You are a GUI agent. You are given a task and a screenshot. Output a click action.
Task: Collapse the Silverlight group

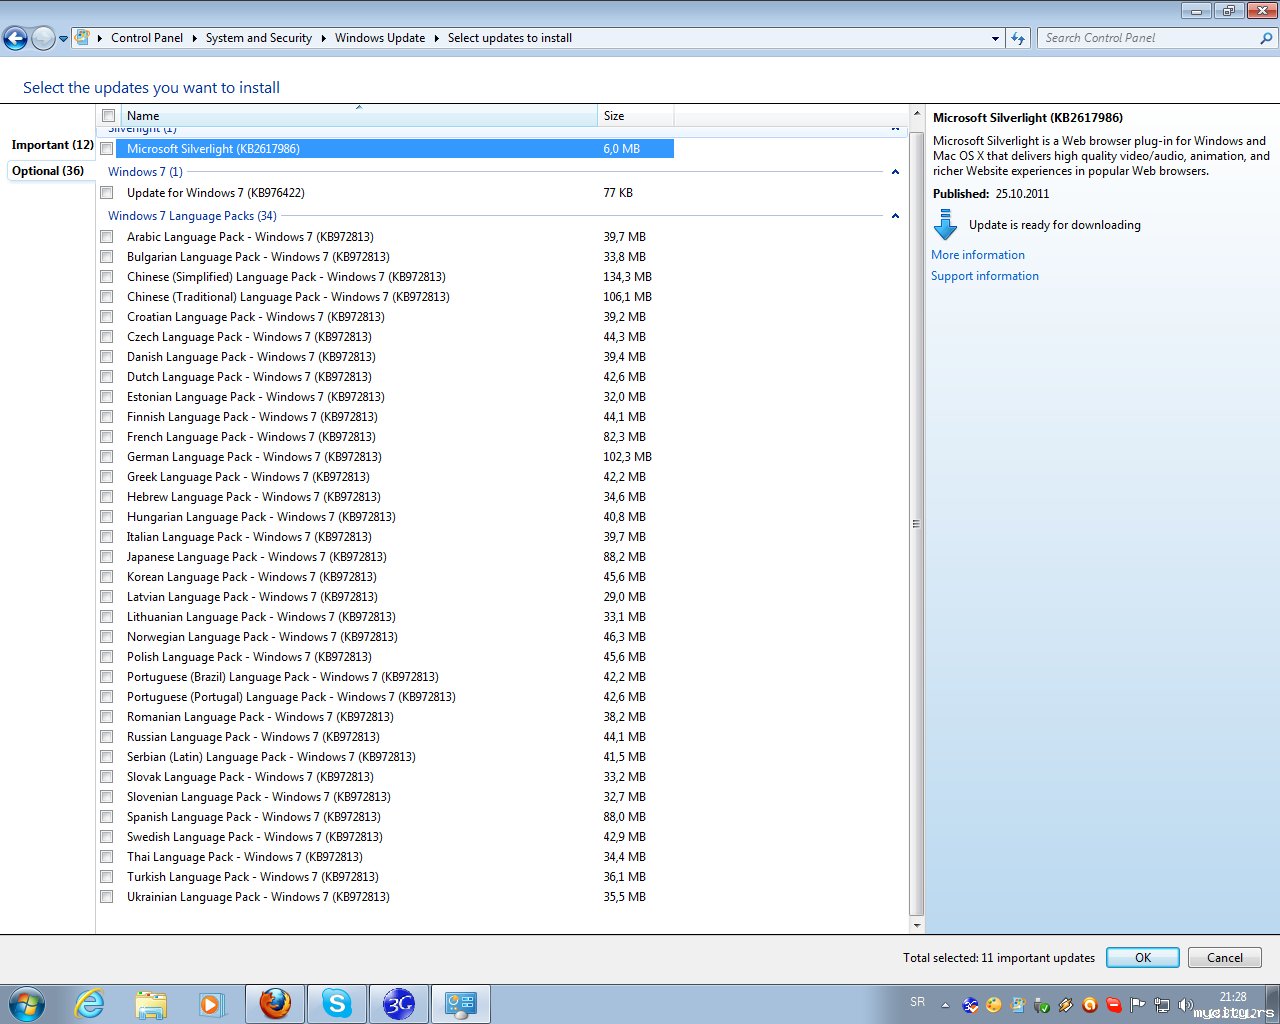[x=895, y=129]
